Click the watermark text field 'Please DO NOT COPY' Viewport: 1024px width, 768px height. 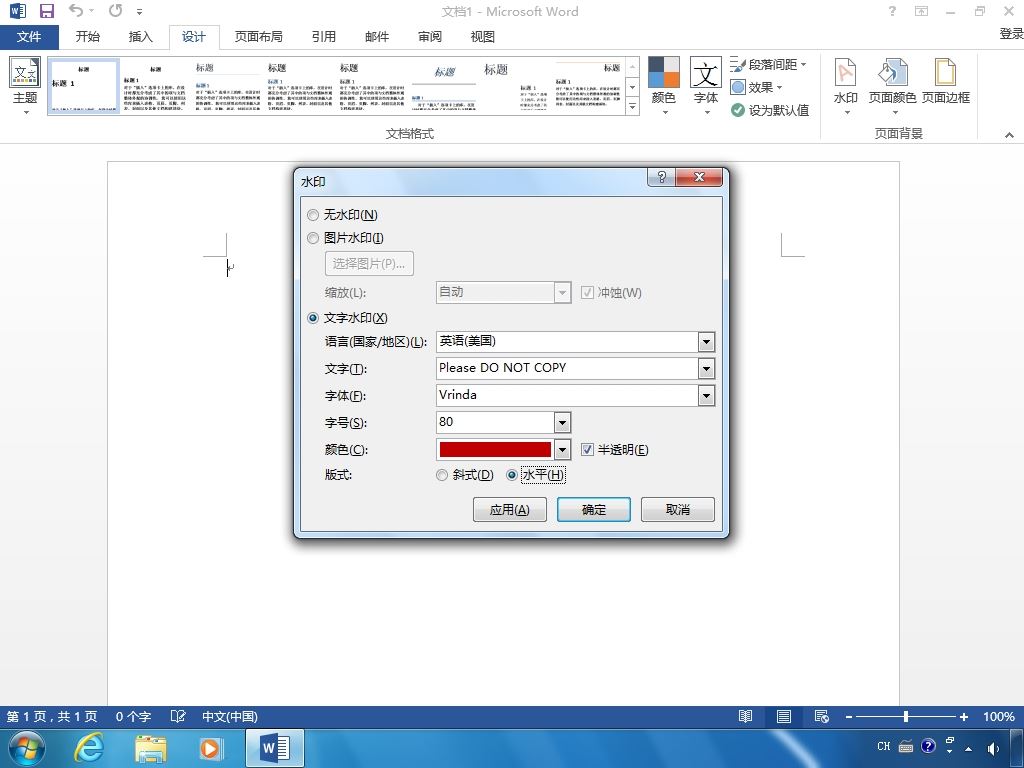(x=567, y=368)
